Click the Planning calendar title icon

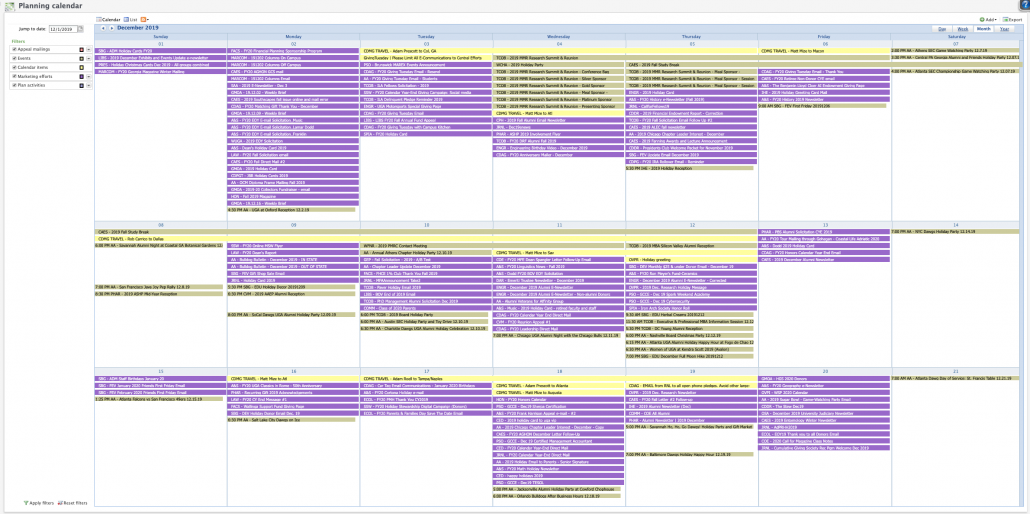pyautogui.click(x=9, y=6)
